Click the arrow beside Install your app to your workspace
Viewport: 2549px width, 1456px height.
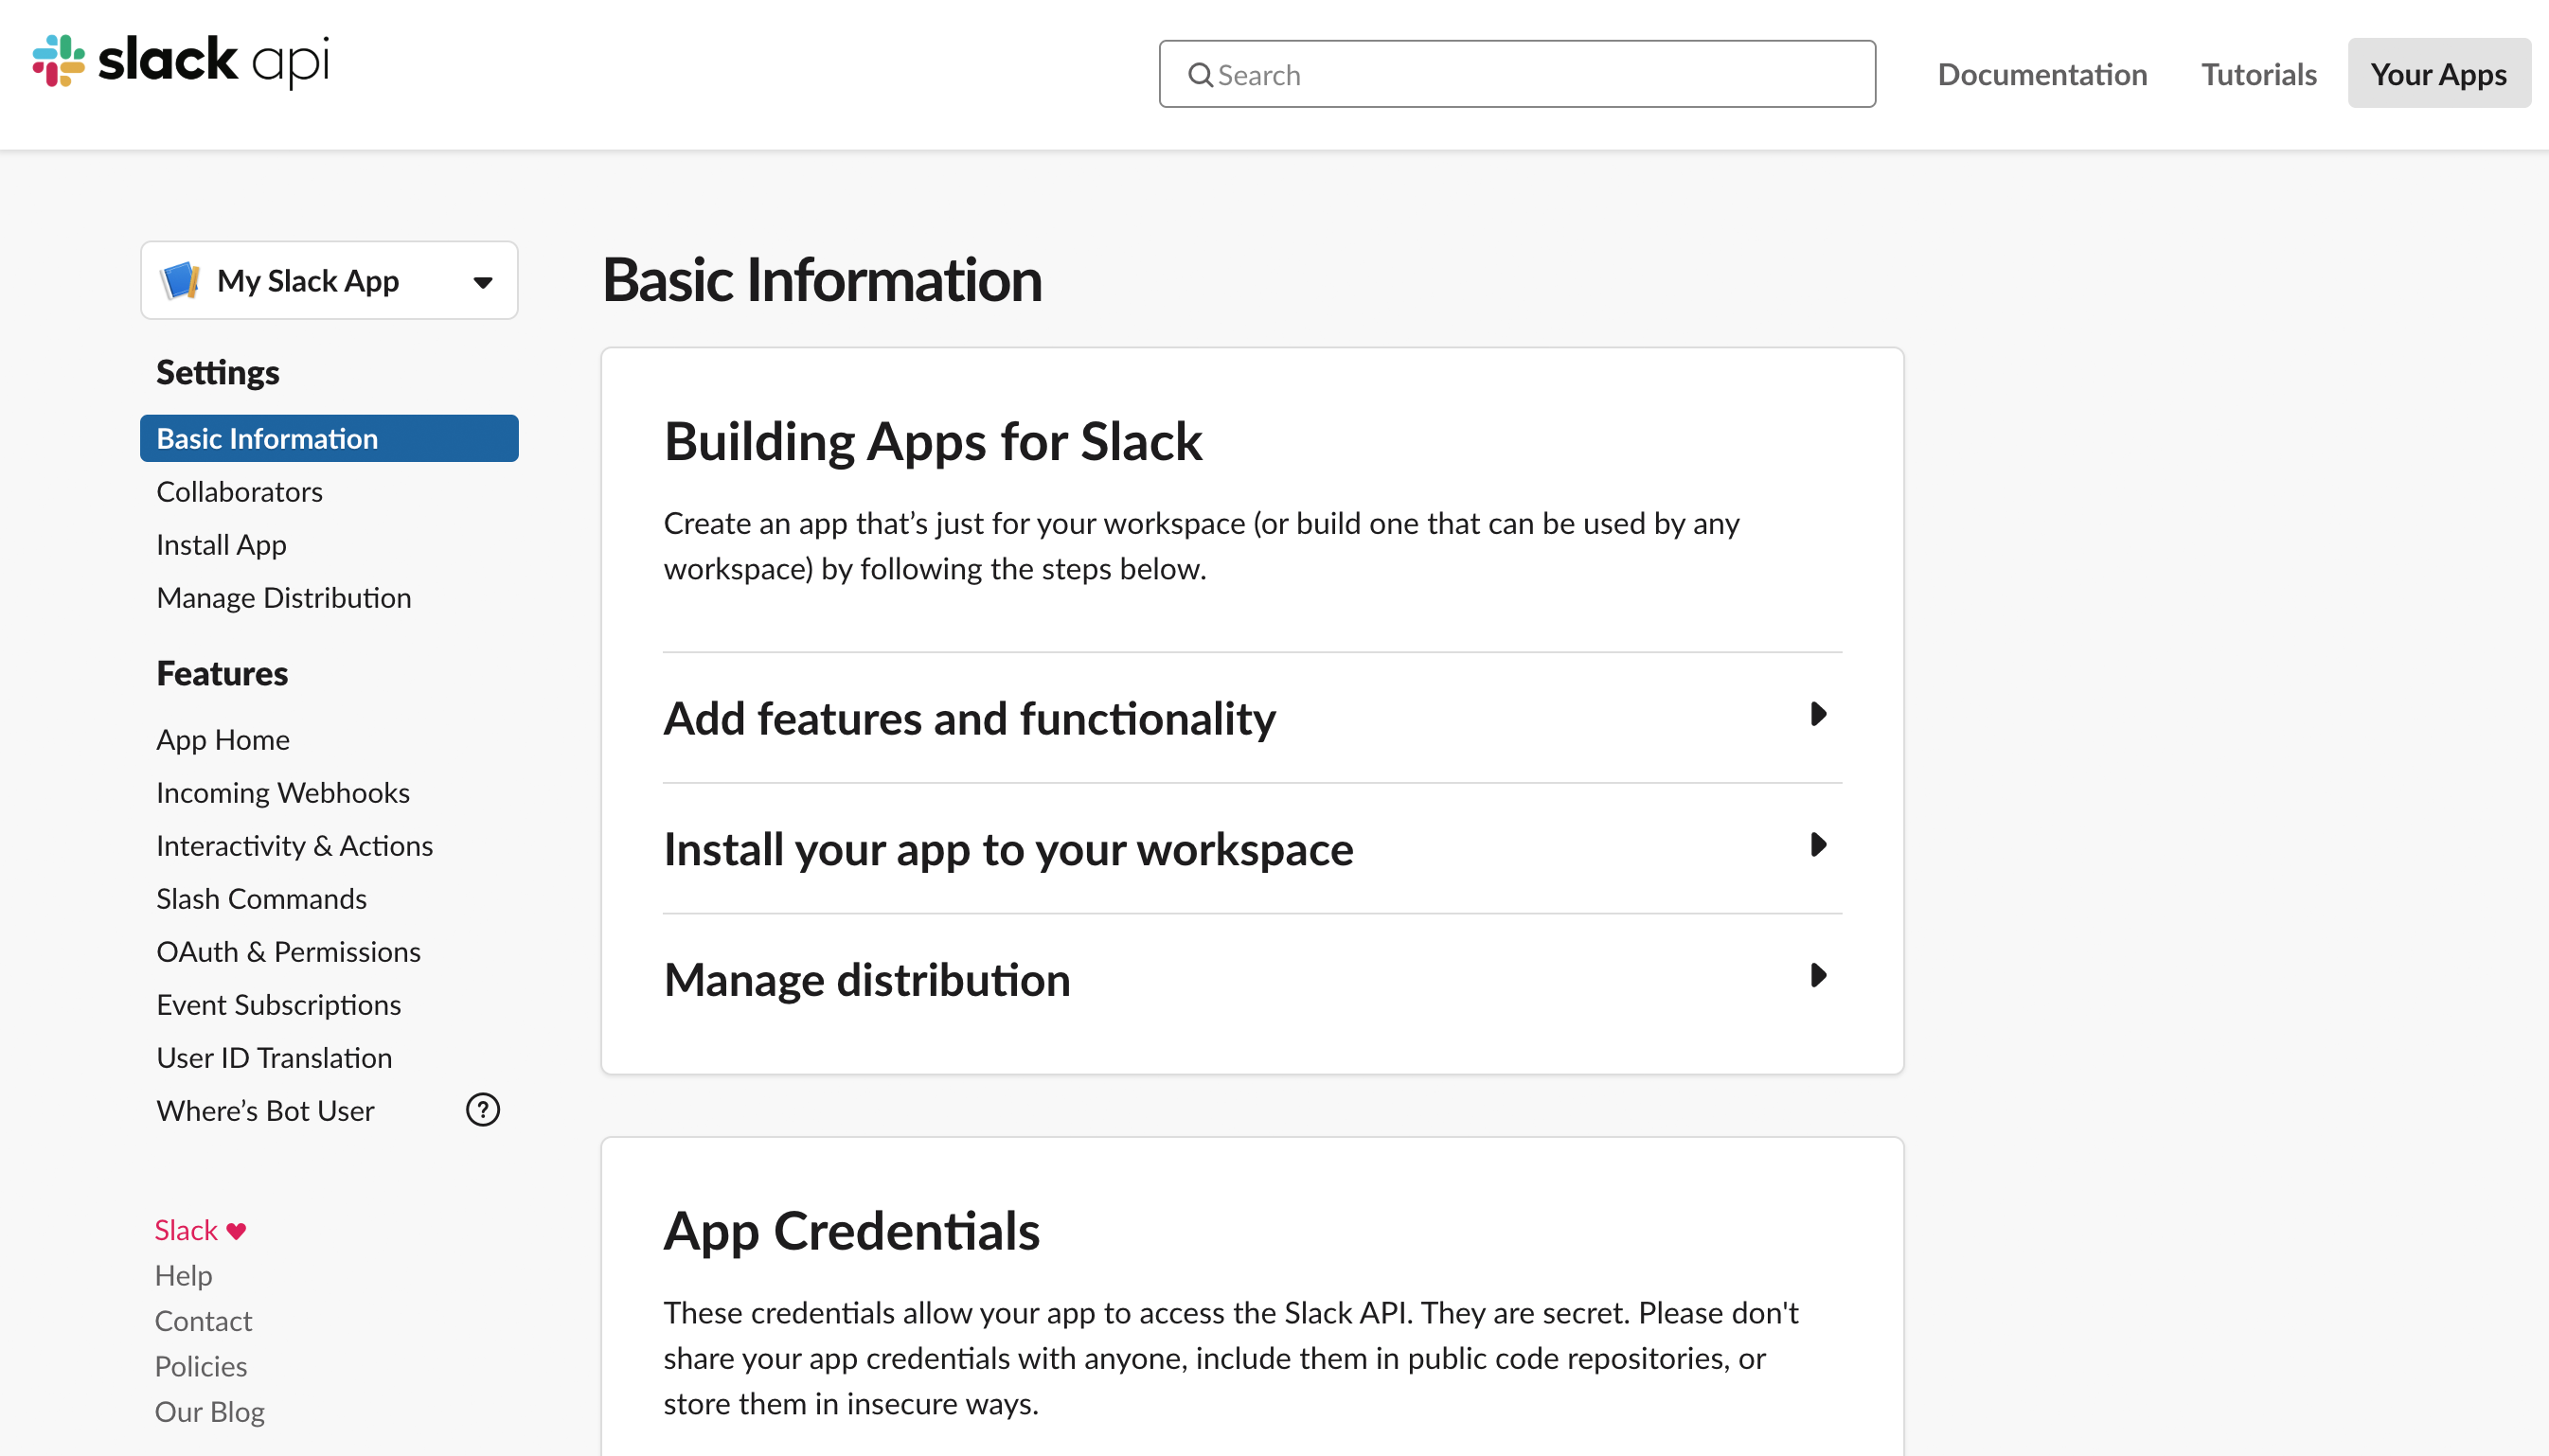pos(1818,846)
